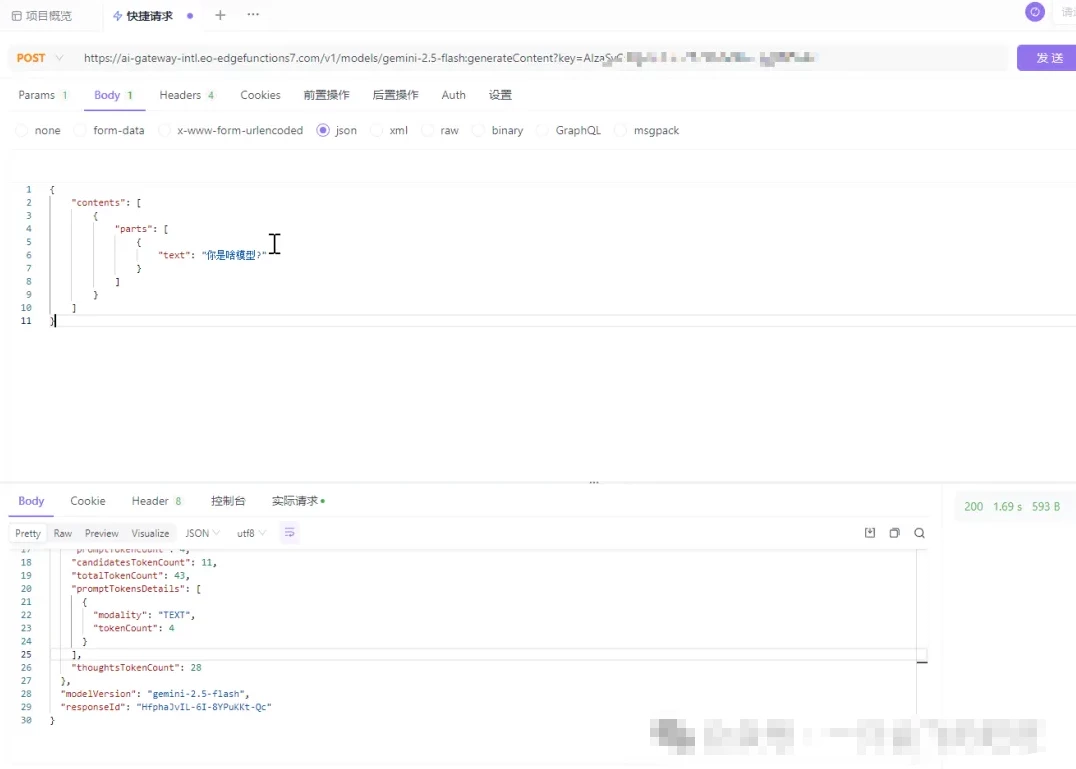Click the "modality": "TEXT" line
The height and width of the screenshot is (769, 1076).
[x=144, y=615]
